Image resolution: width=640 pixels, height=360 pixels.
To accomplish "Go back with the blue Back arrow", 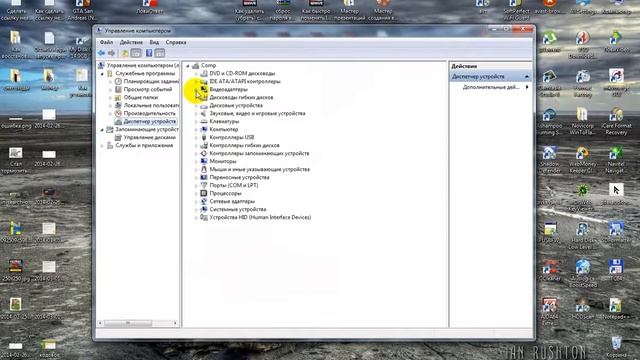I will [101, 53].
